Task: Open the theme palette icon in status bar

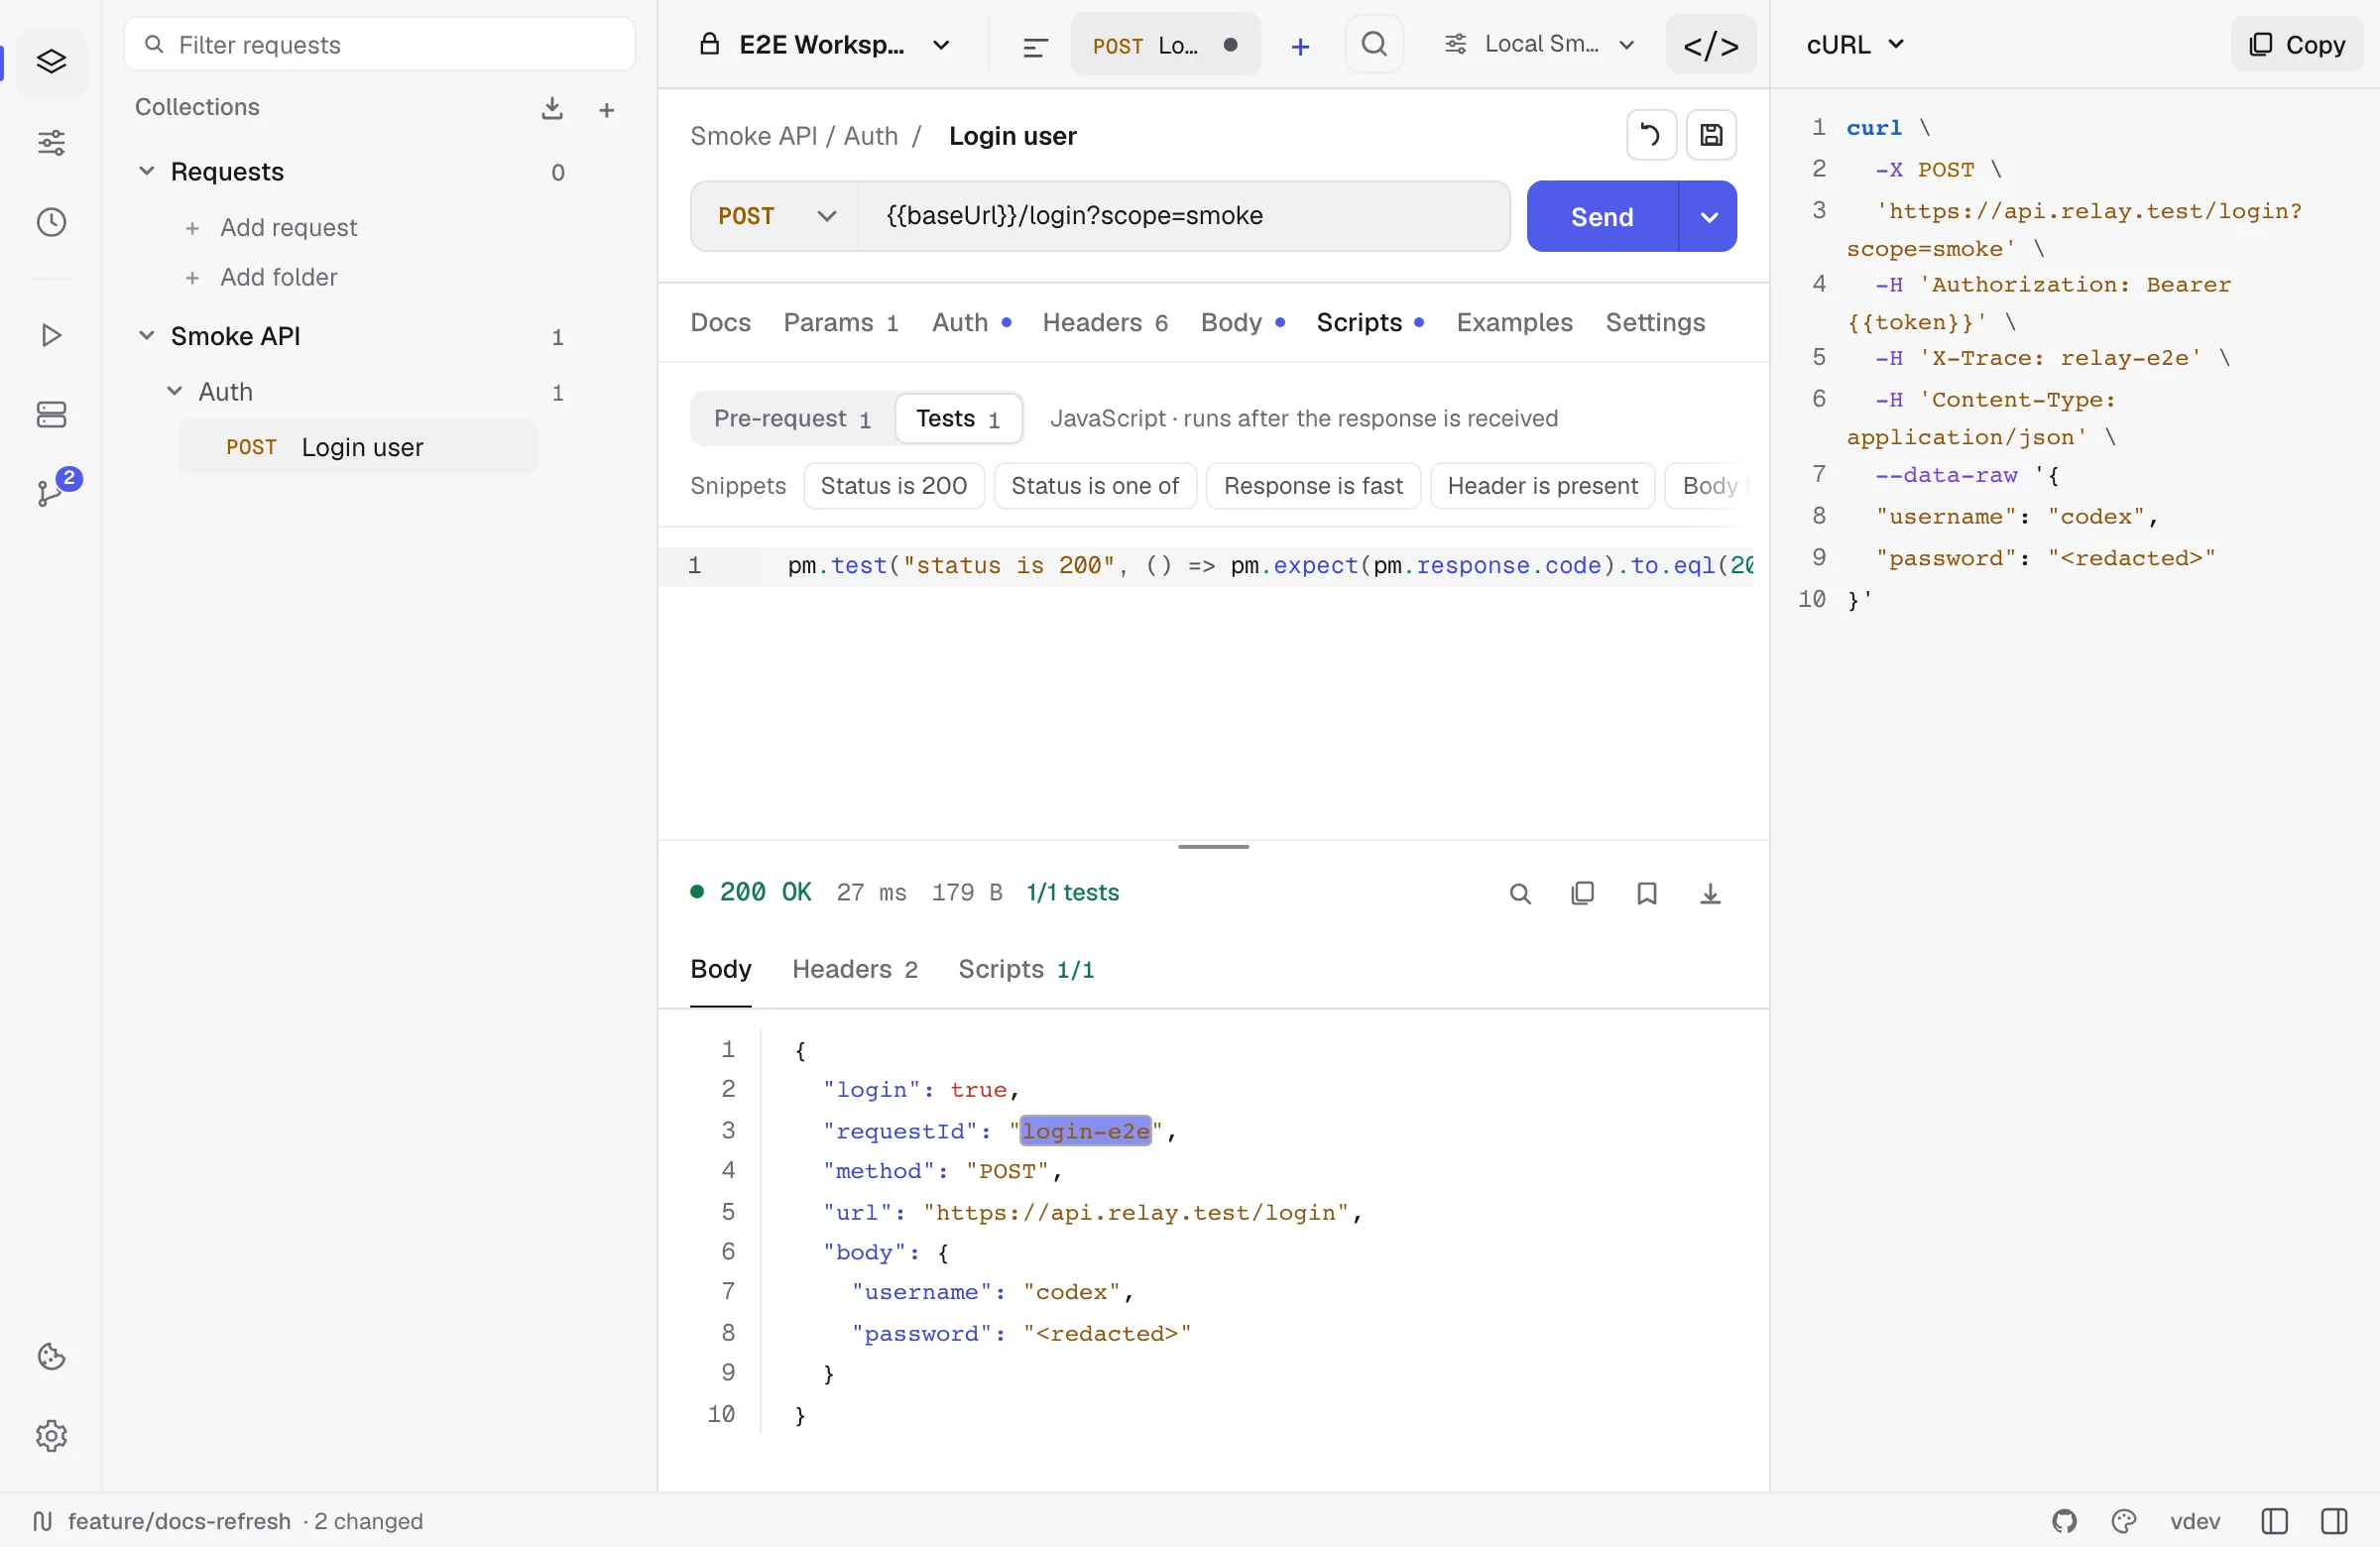Action: [x=2124, y=1521]
